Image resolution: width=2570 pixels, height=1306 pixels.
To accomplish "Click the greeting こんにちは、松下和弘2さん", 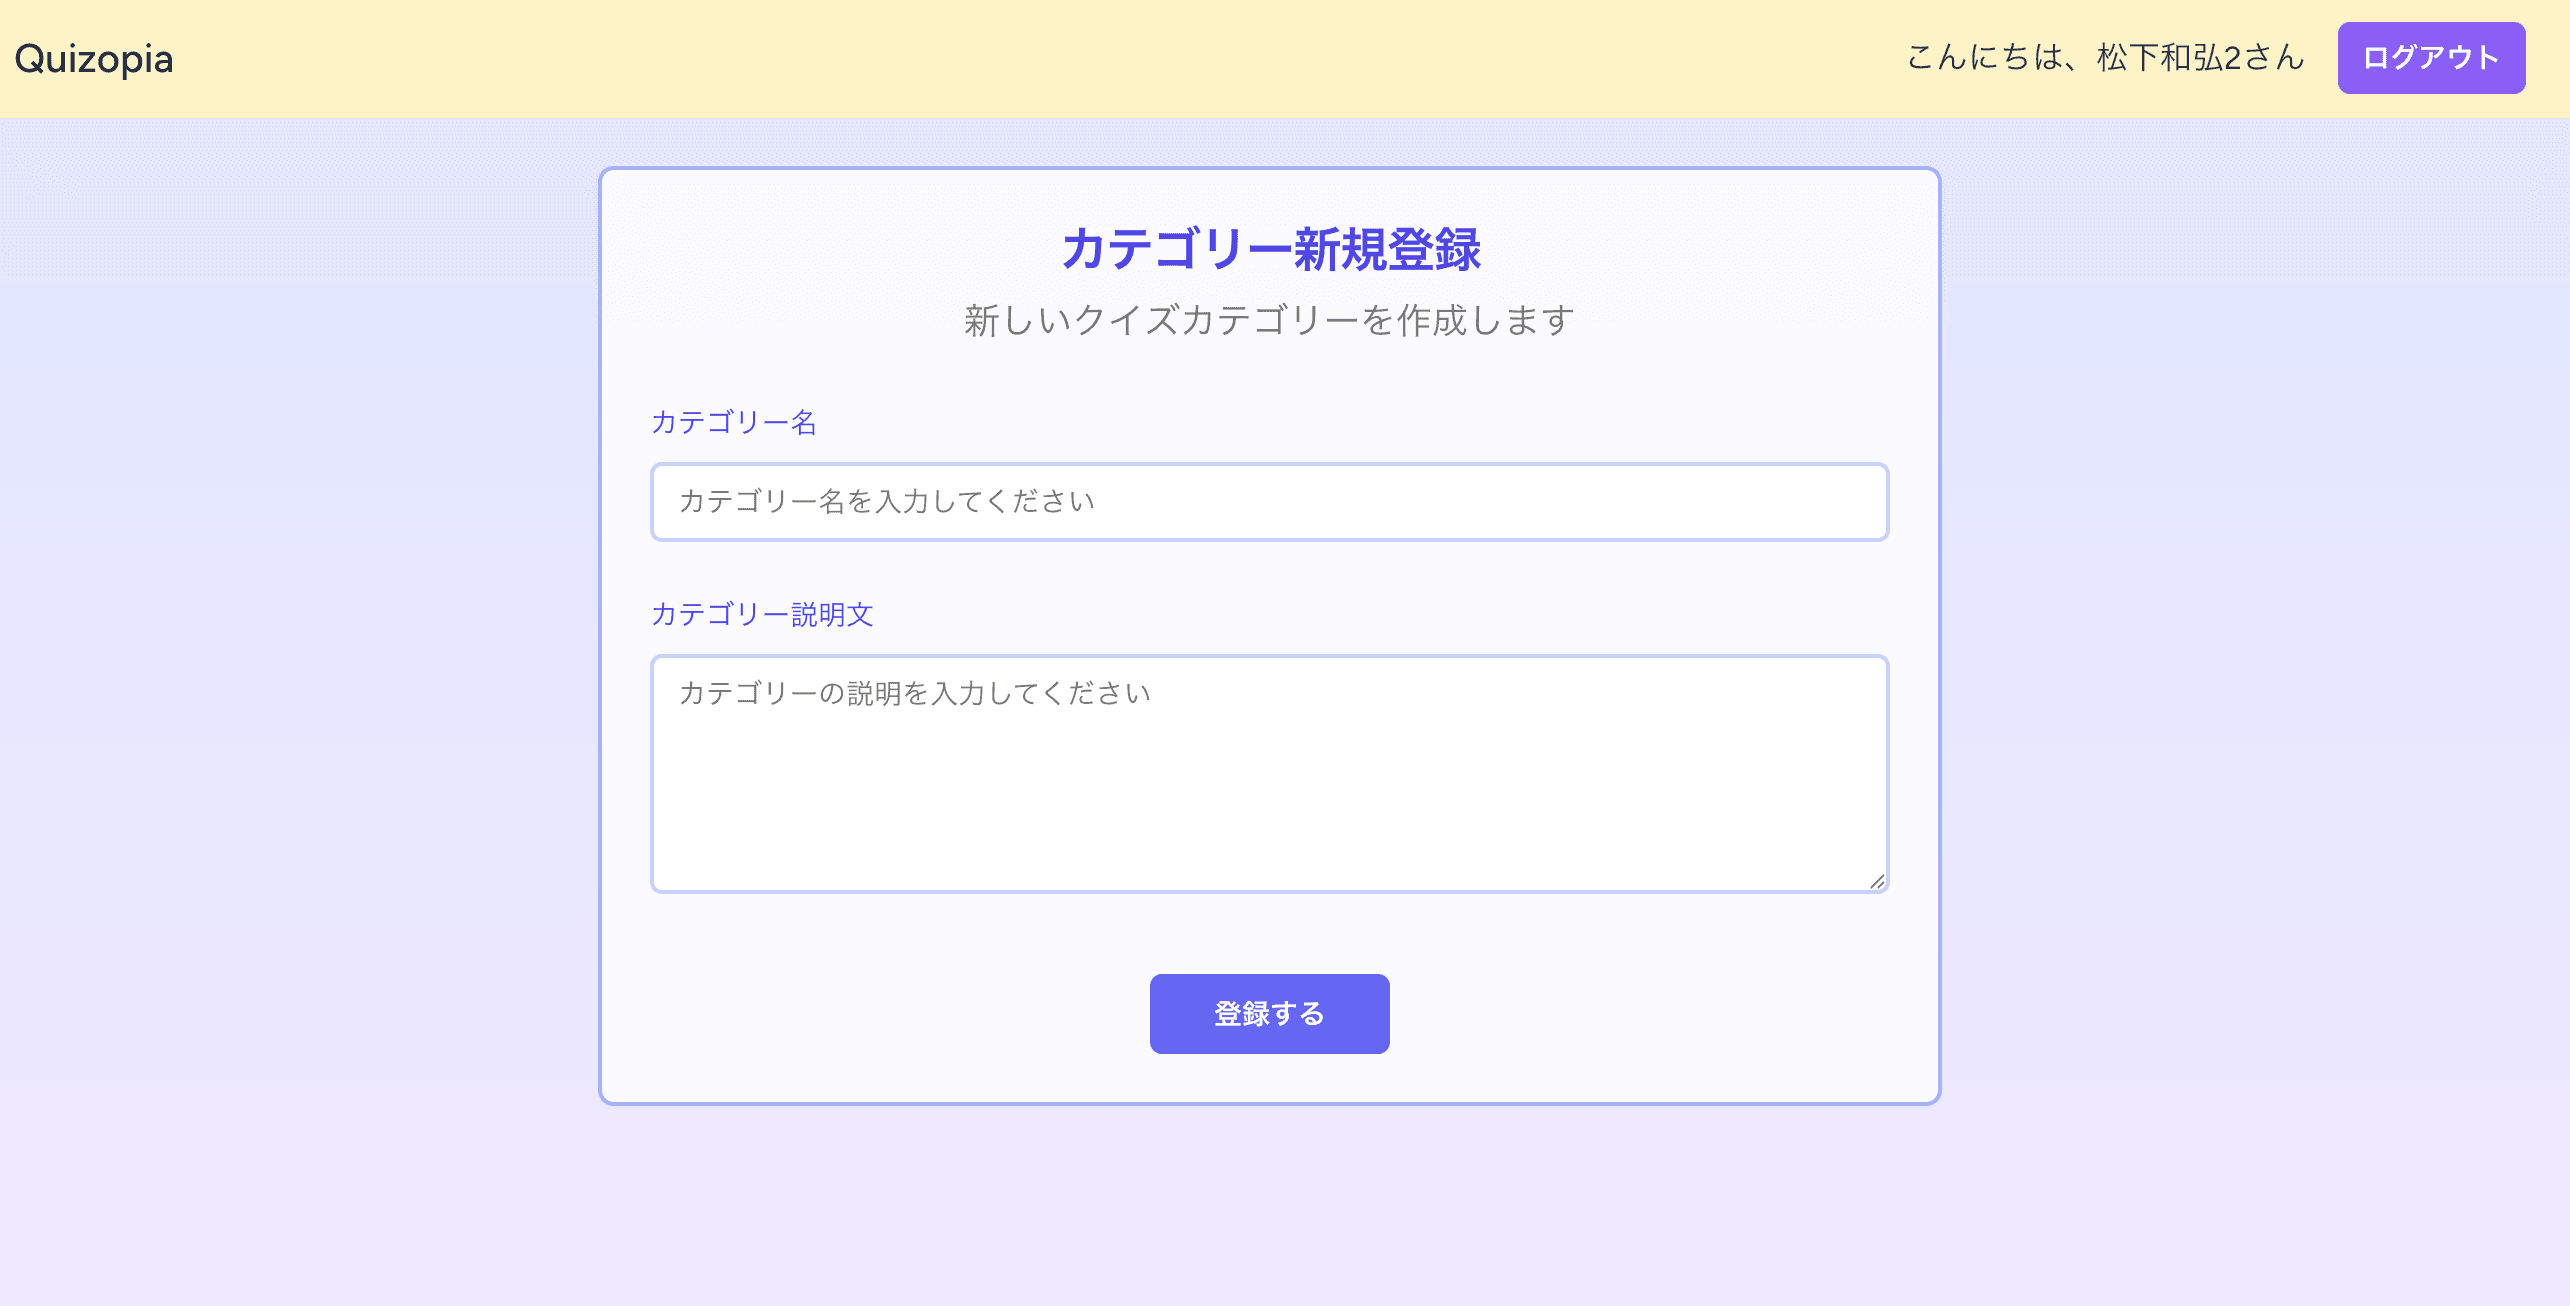I will [2105, 58].
